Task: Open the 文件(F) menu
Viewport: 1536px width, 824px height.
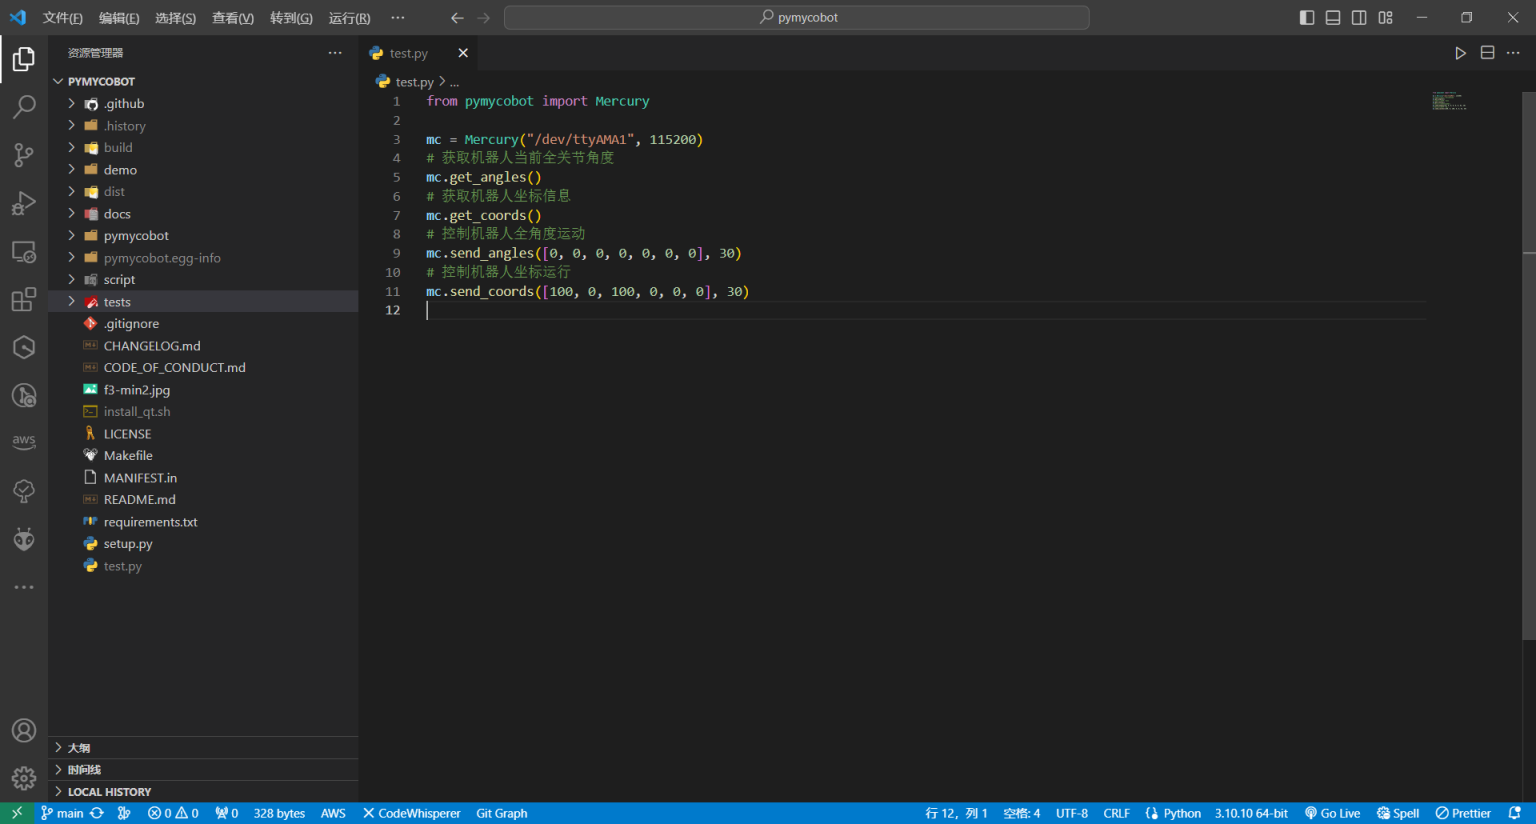Action: pos(63,18)
